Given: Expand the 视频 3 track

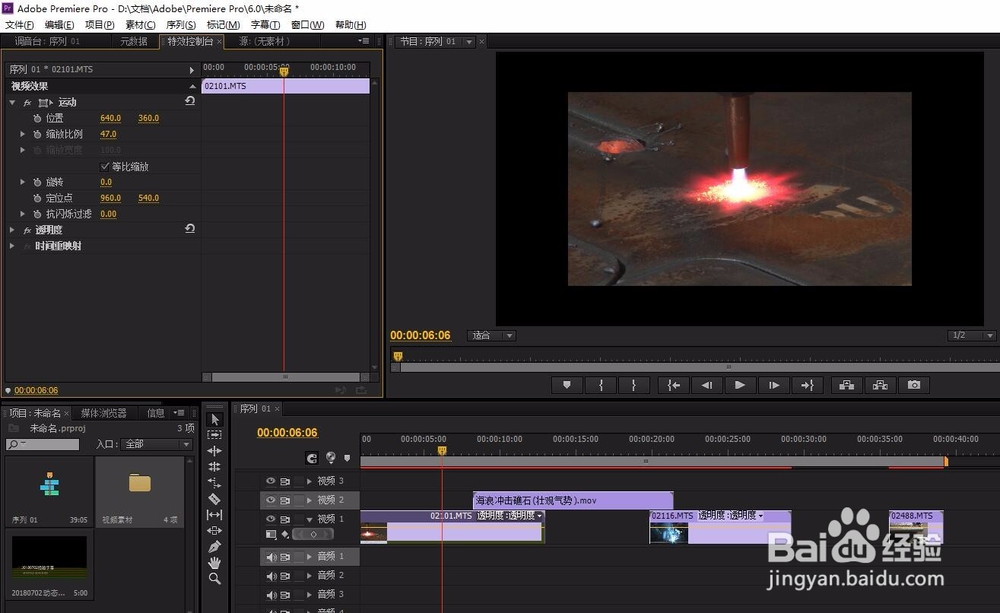Looking at the screenshot, I should 309,481.
